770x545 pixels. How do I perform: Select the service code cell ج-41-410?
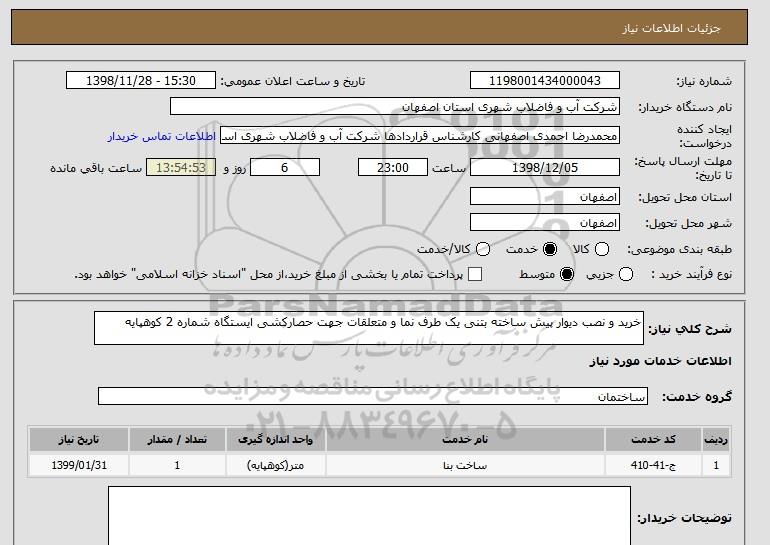tap(653, 465)
